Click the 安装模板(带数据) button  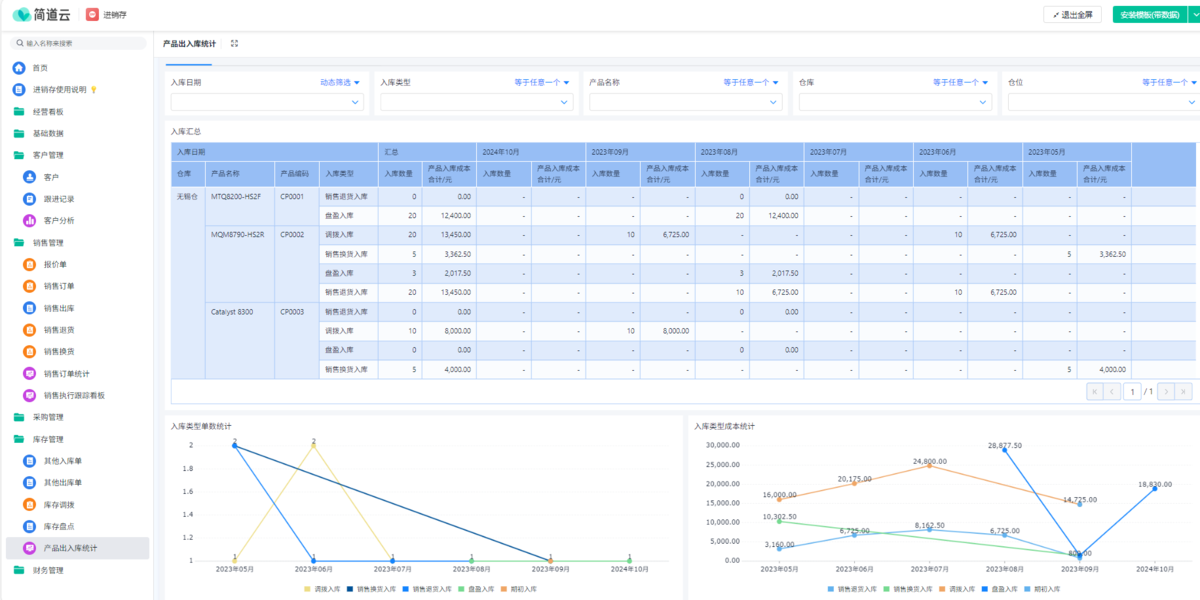1155,15
